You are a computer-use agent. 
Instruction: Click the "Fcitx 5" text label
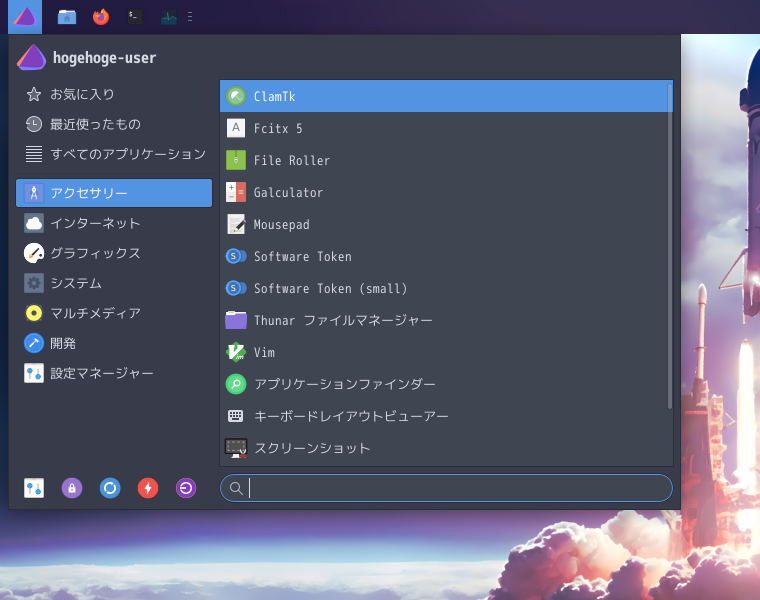pyautogui.click(x=278, y=128)
